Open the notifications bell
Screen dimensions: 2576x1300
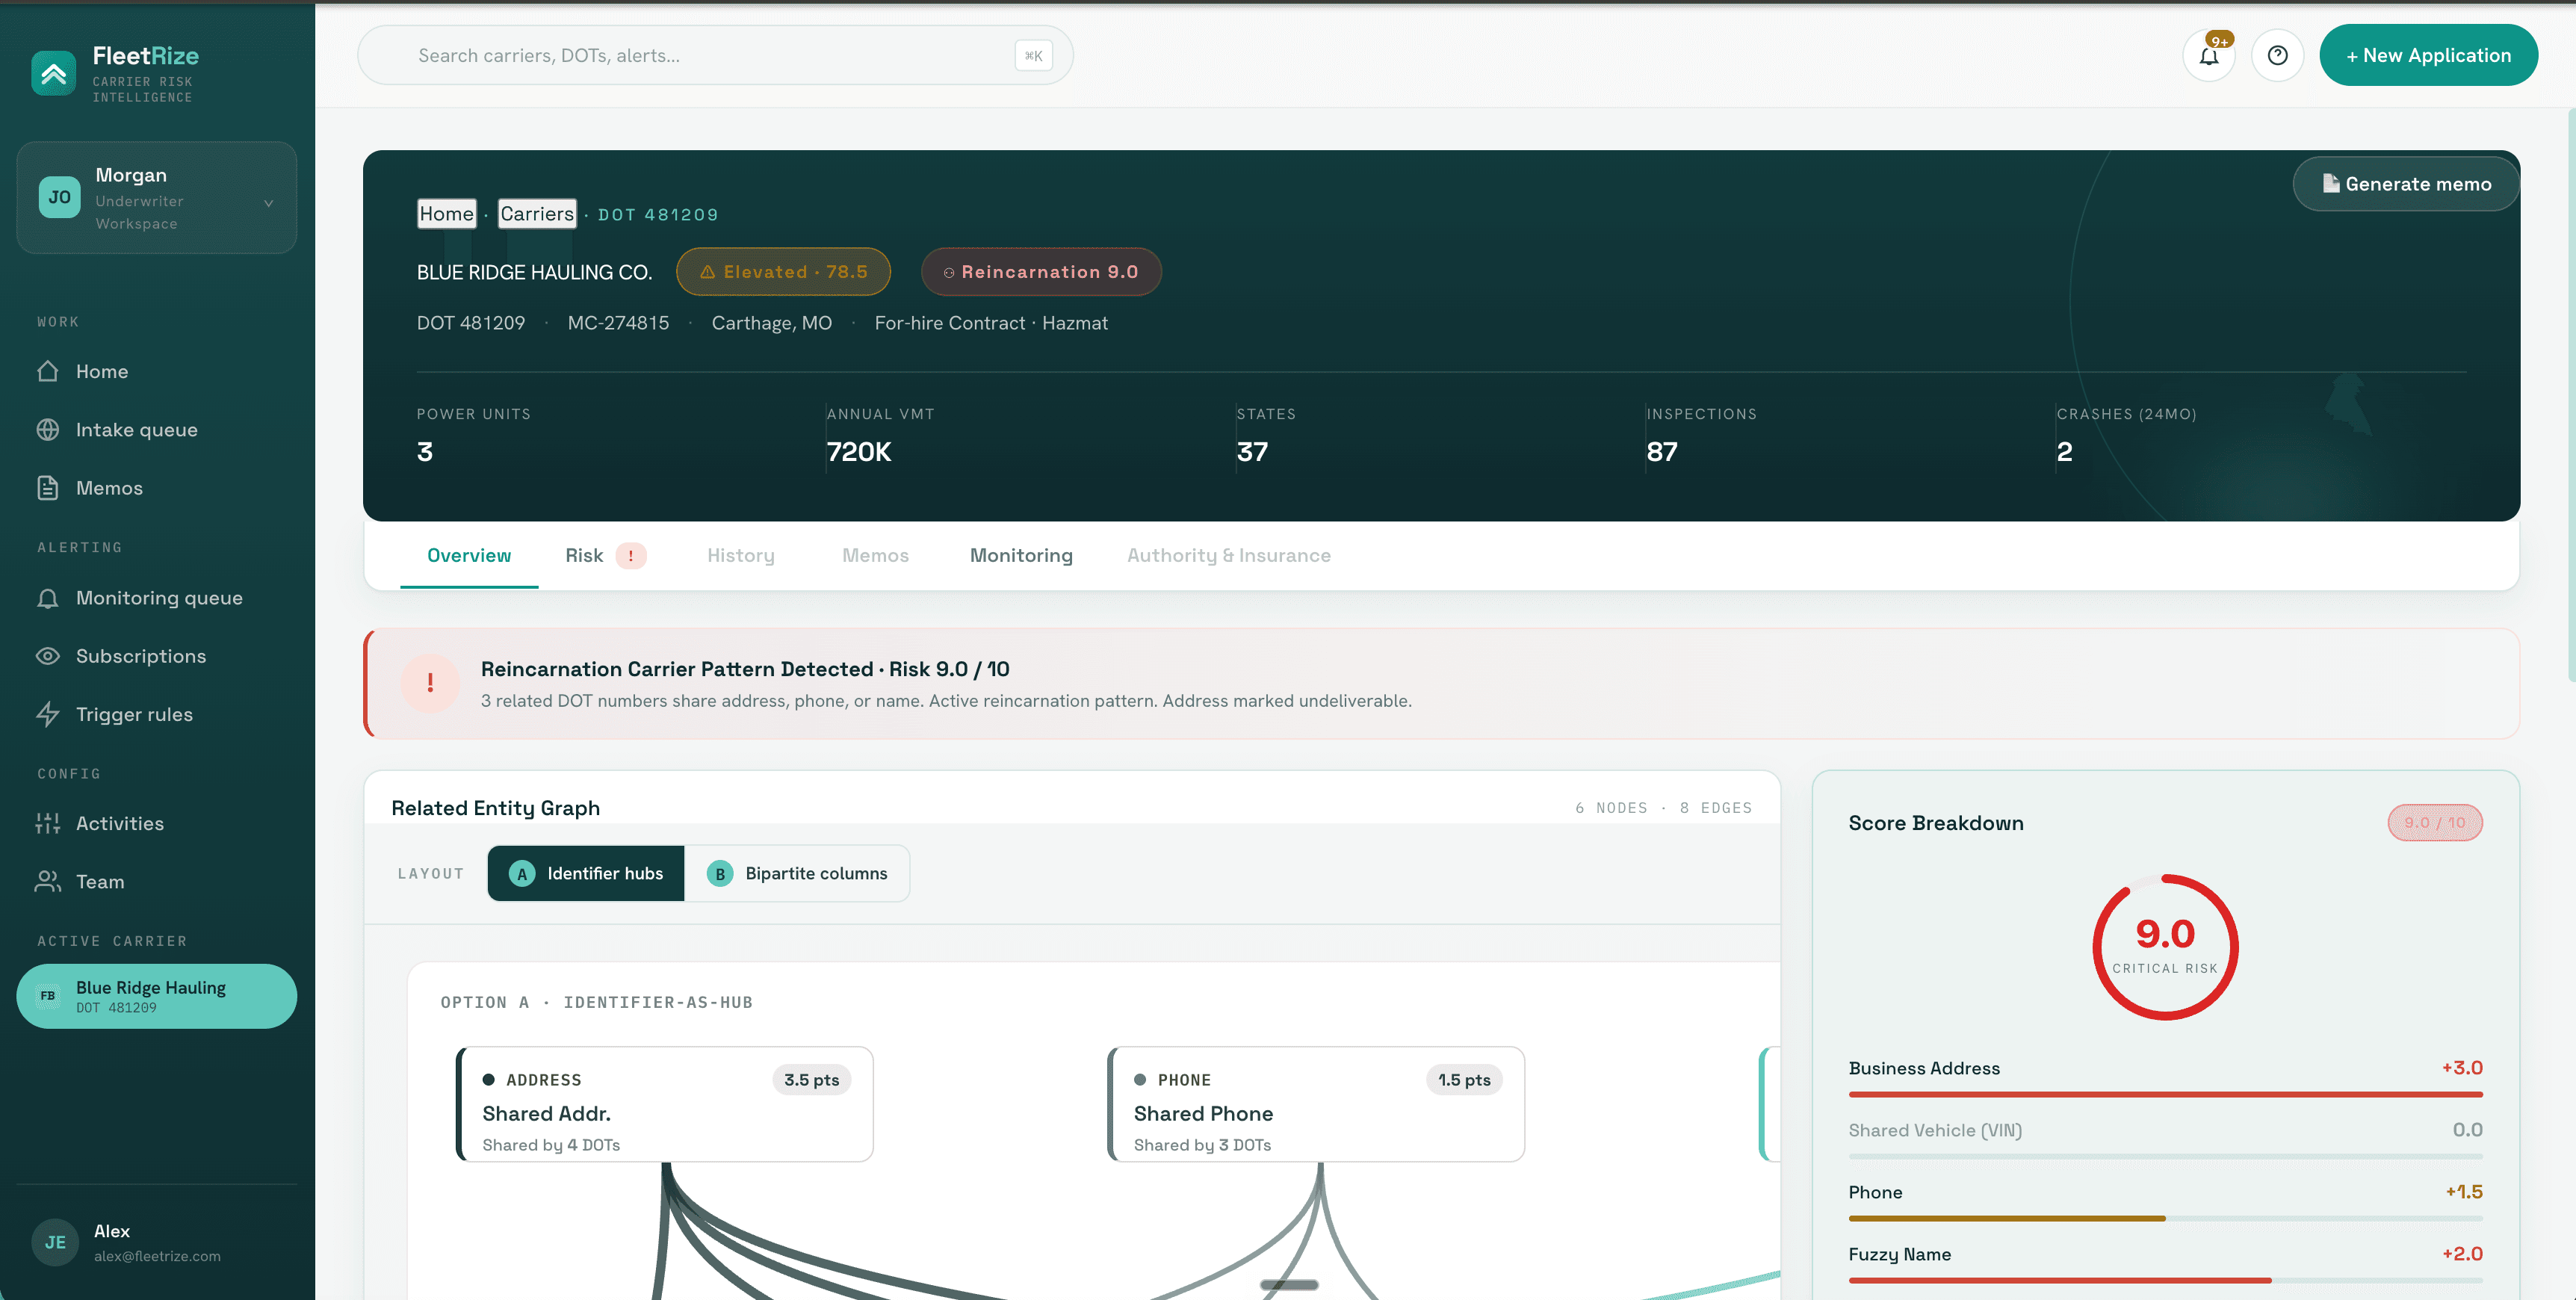point(2209,56)
